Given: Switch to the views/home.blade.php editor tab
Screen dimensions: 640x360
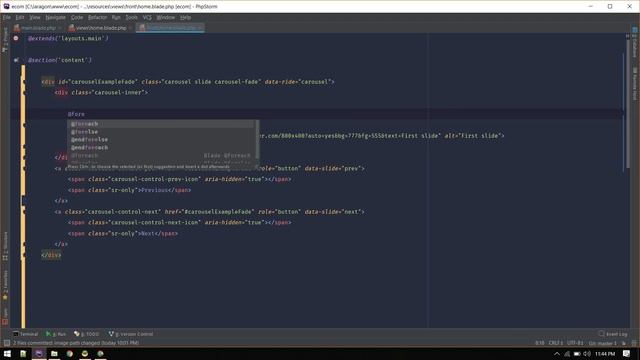Looking at the screenshot, I should tap(101, 28).
